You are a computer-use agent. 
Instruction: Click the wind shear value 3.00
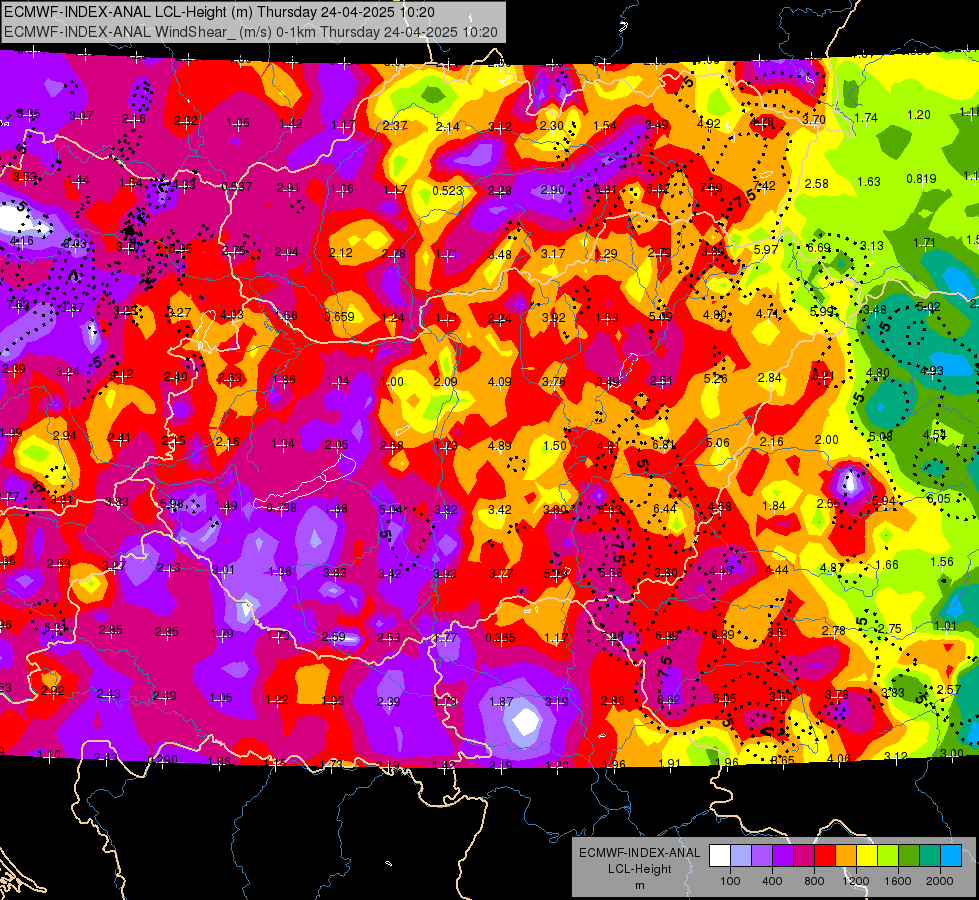(x=952, y=753)
